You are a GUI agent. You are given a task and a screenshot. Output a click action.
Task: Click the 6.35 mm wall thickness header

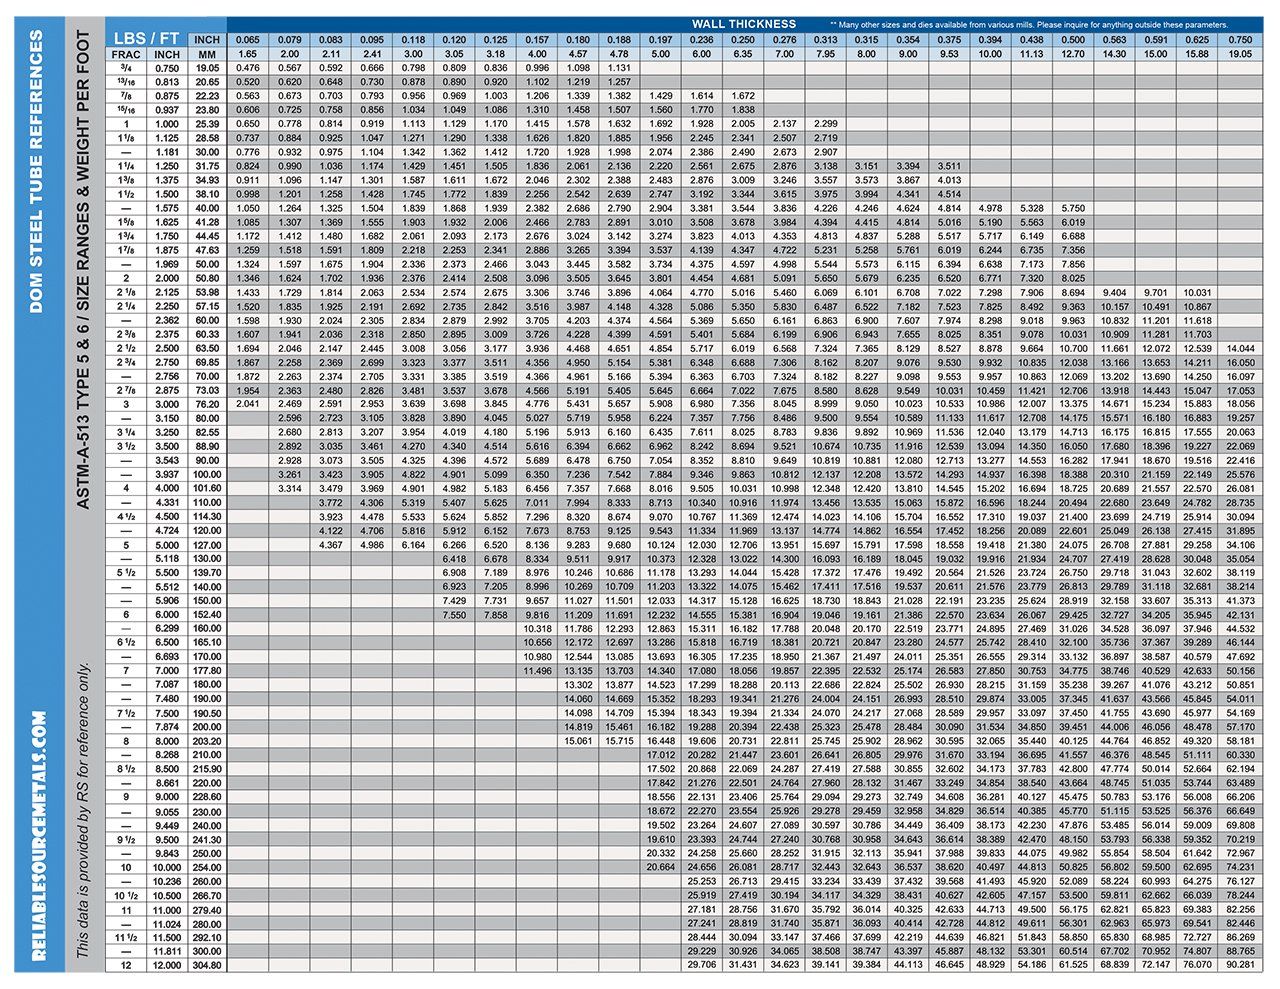point(743,54)
